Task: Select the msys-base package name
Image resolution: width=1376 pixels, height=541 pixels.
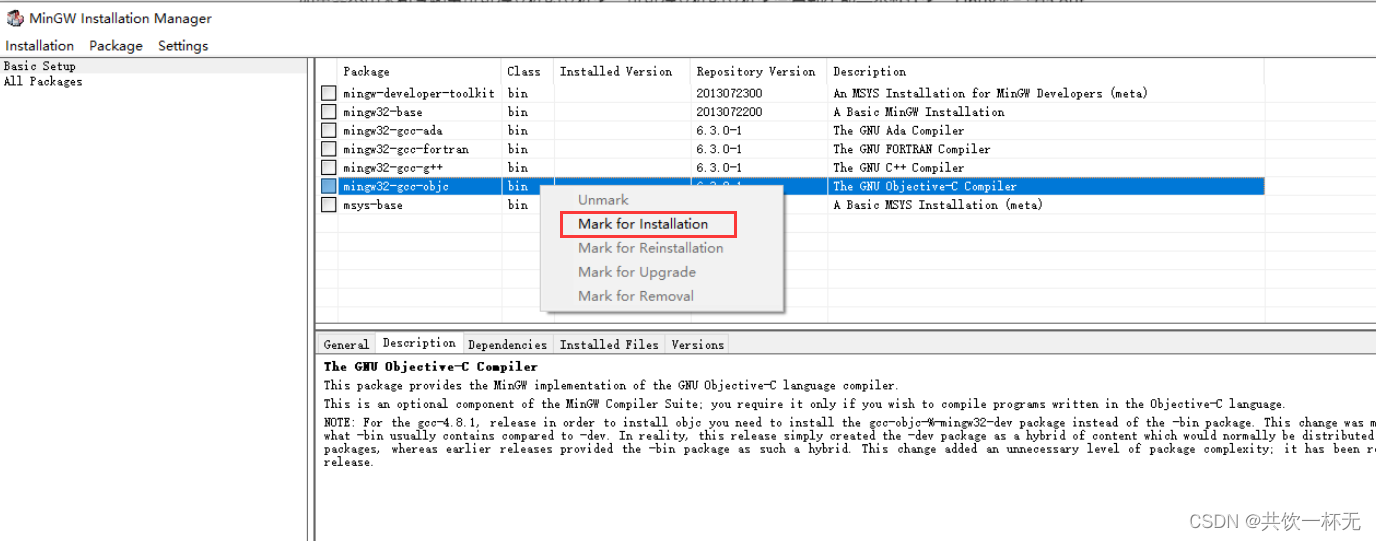Action: [373, 205]
